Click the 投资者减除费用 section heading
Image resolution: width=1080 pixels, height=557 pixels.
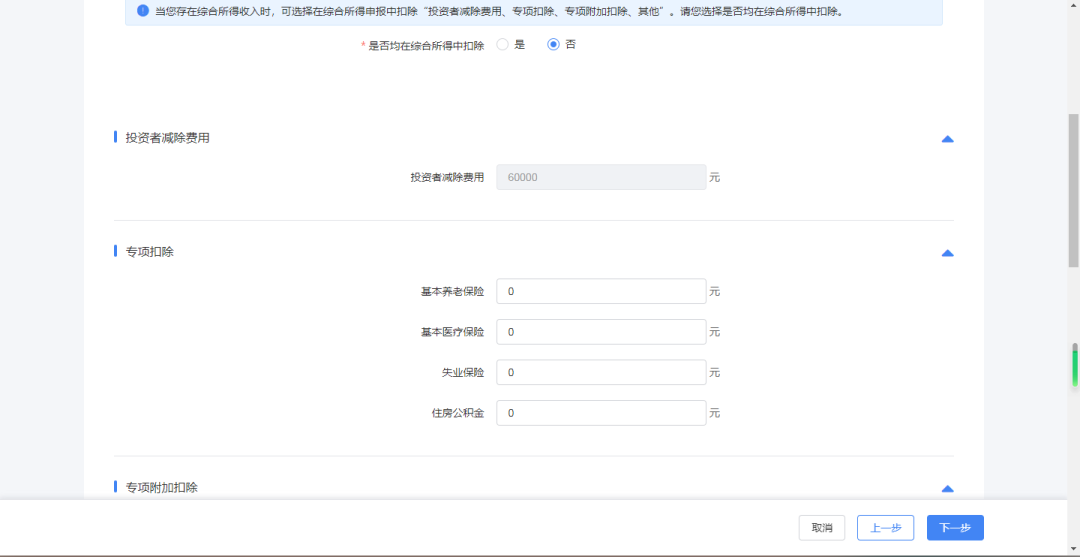(167, 138)
